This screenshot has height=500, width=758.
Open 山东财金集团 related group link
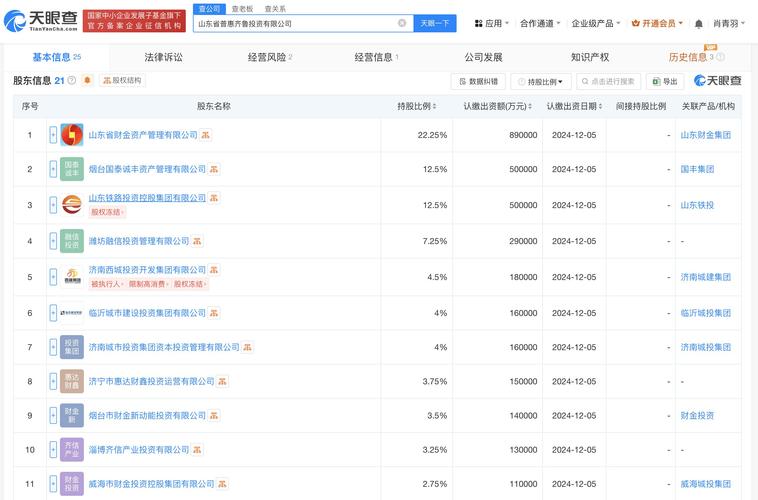tap(705, 135)
